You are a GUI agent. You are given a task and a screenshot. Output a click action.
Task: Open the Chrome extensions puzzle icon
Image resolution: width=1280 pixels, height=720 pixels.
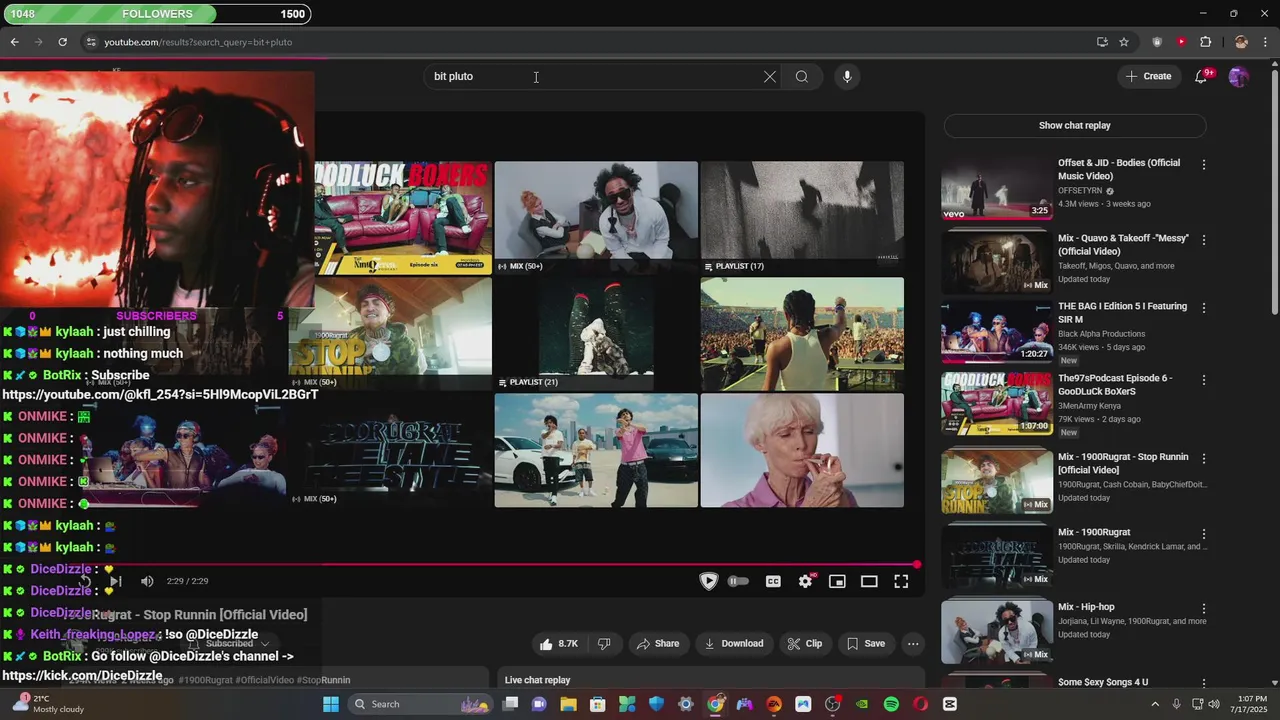tap(1205, 42)
